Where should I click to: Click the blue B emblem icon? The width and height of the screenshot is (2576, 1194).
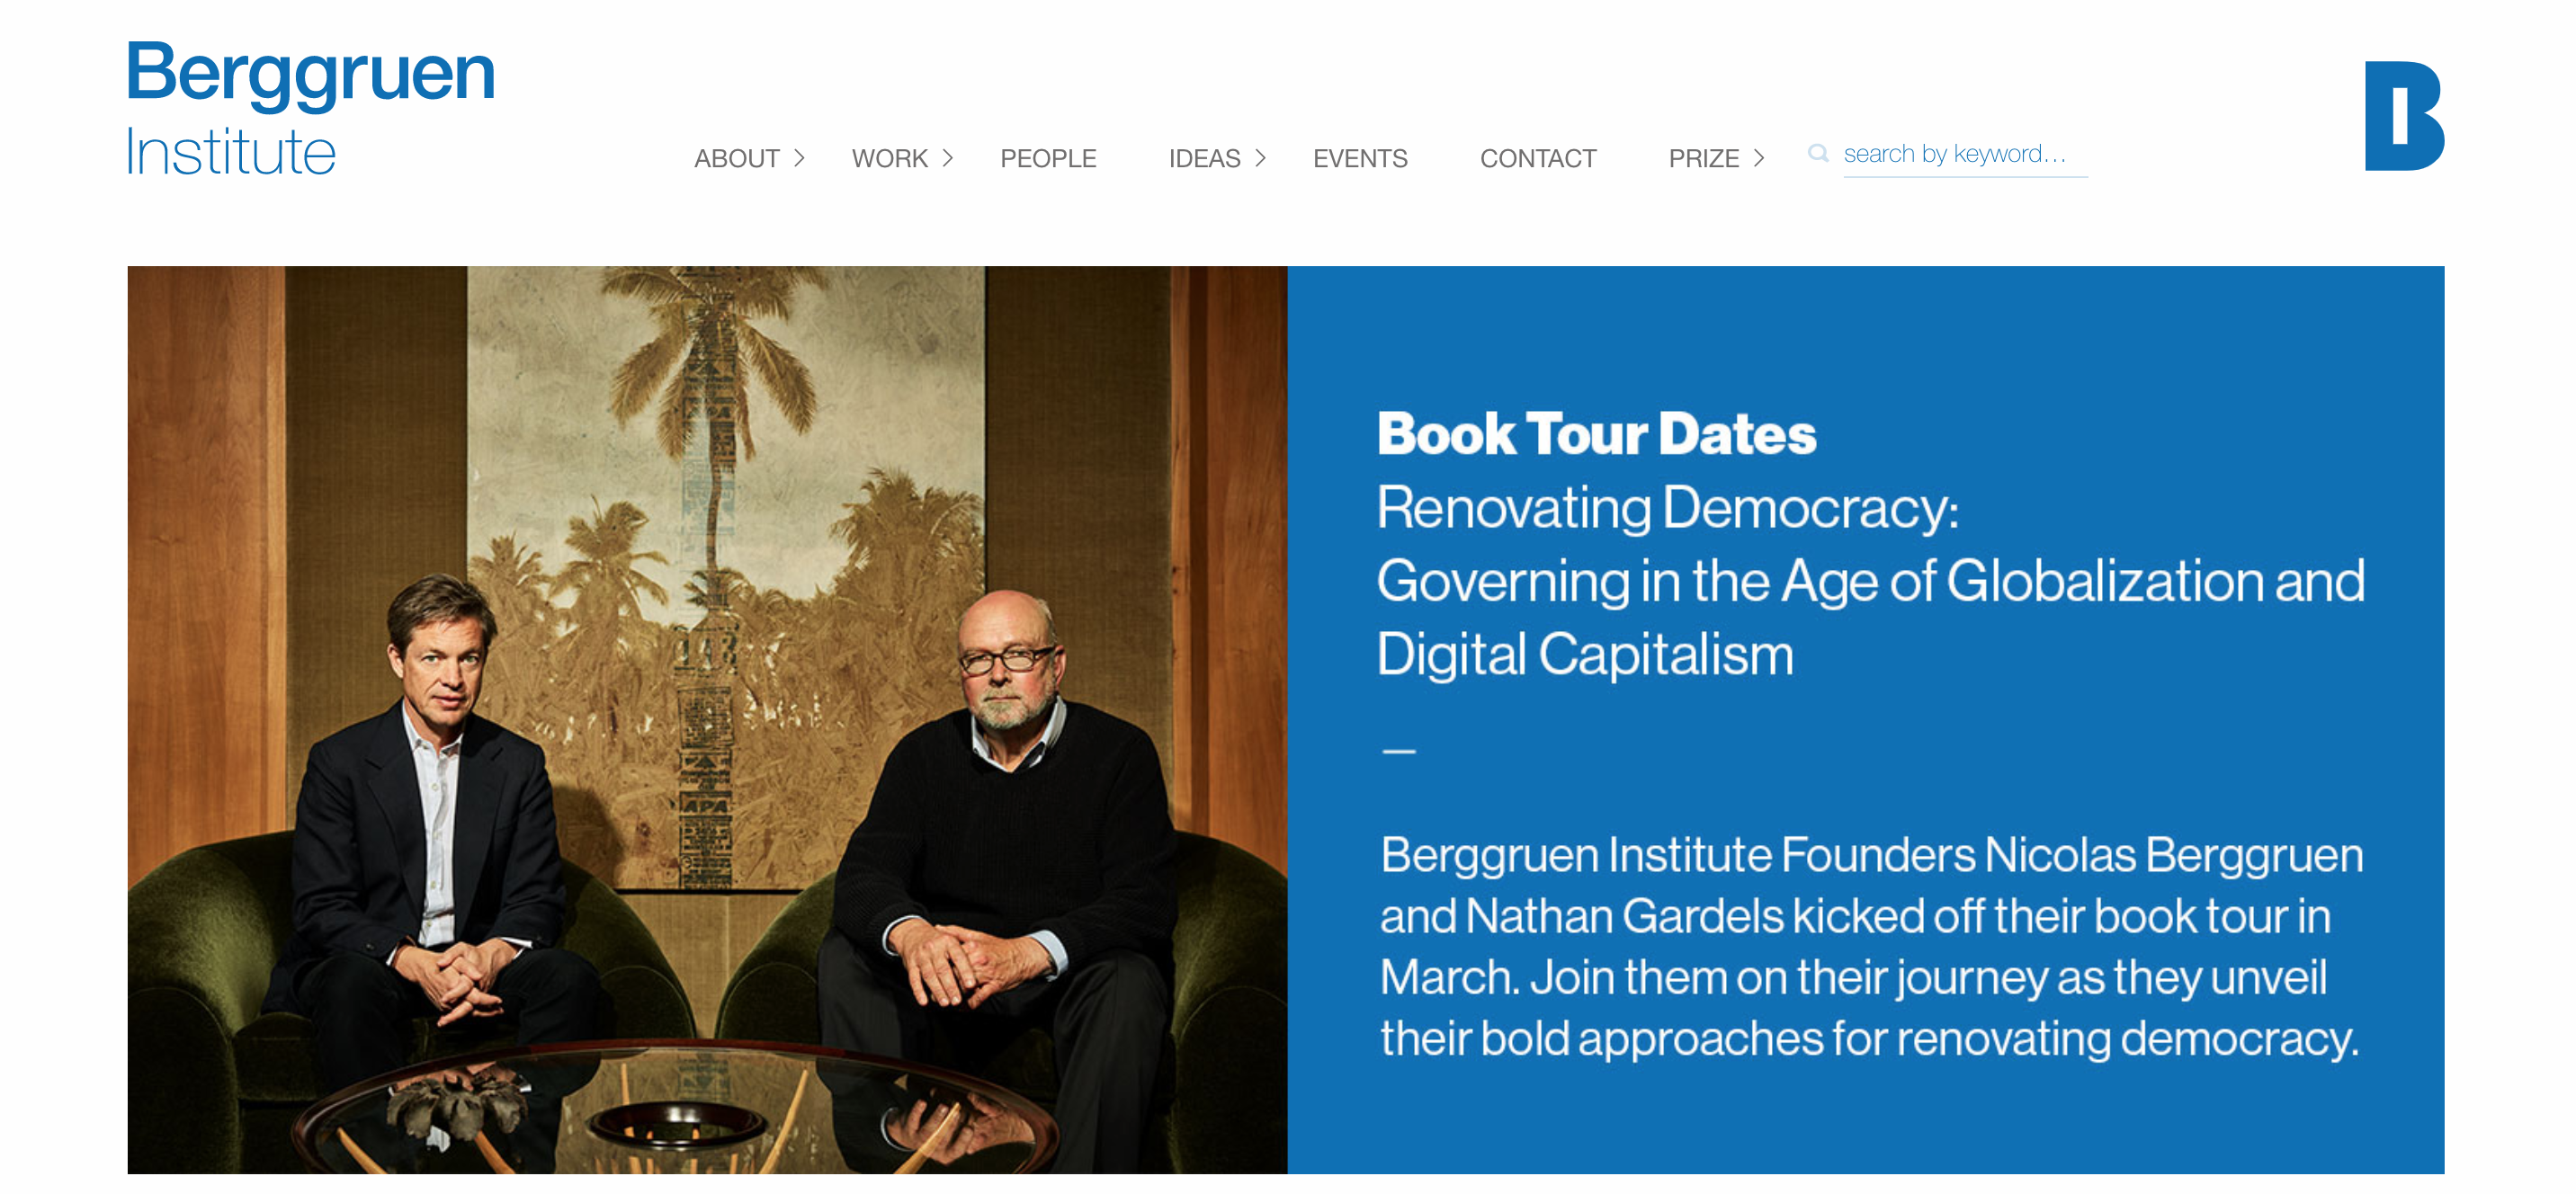pyautogui.click(x=2403, y=116)
